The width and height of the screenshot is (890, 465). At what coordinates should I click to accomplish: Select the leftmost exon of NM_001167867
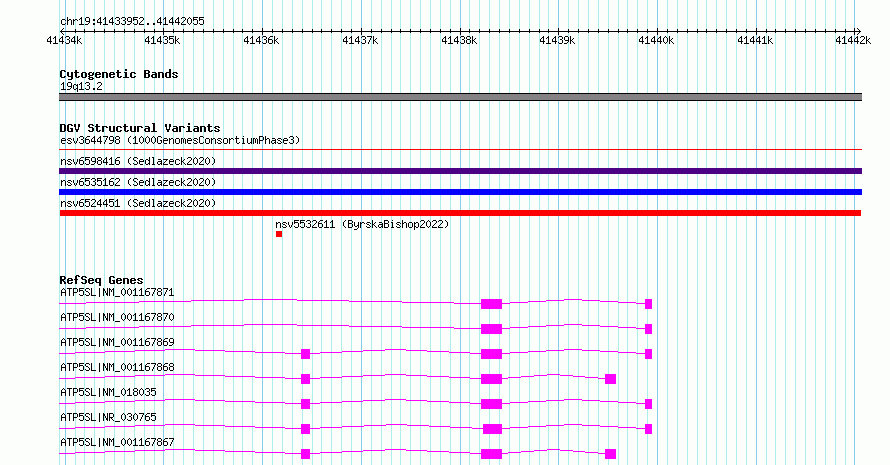(305, 454)
